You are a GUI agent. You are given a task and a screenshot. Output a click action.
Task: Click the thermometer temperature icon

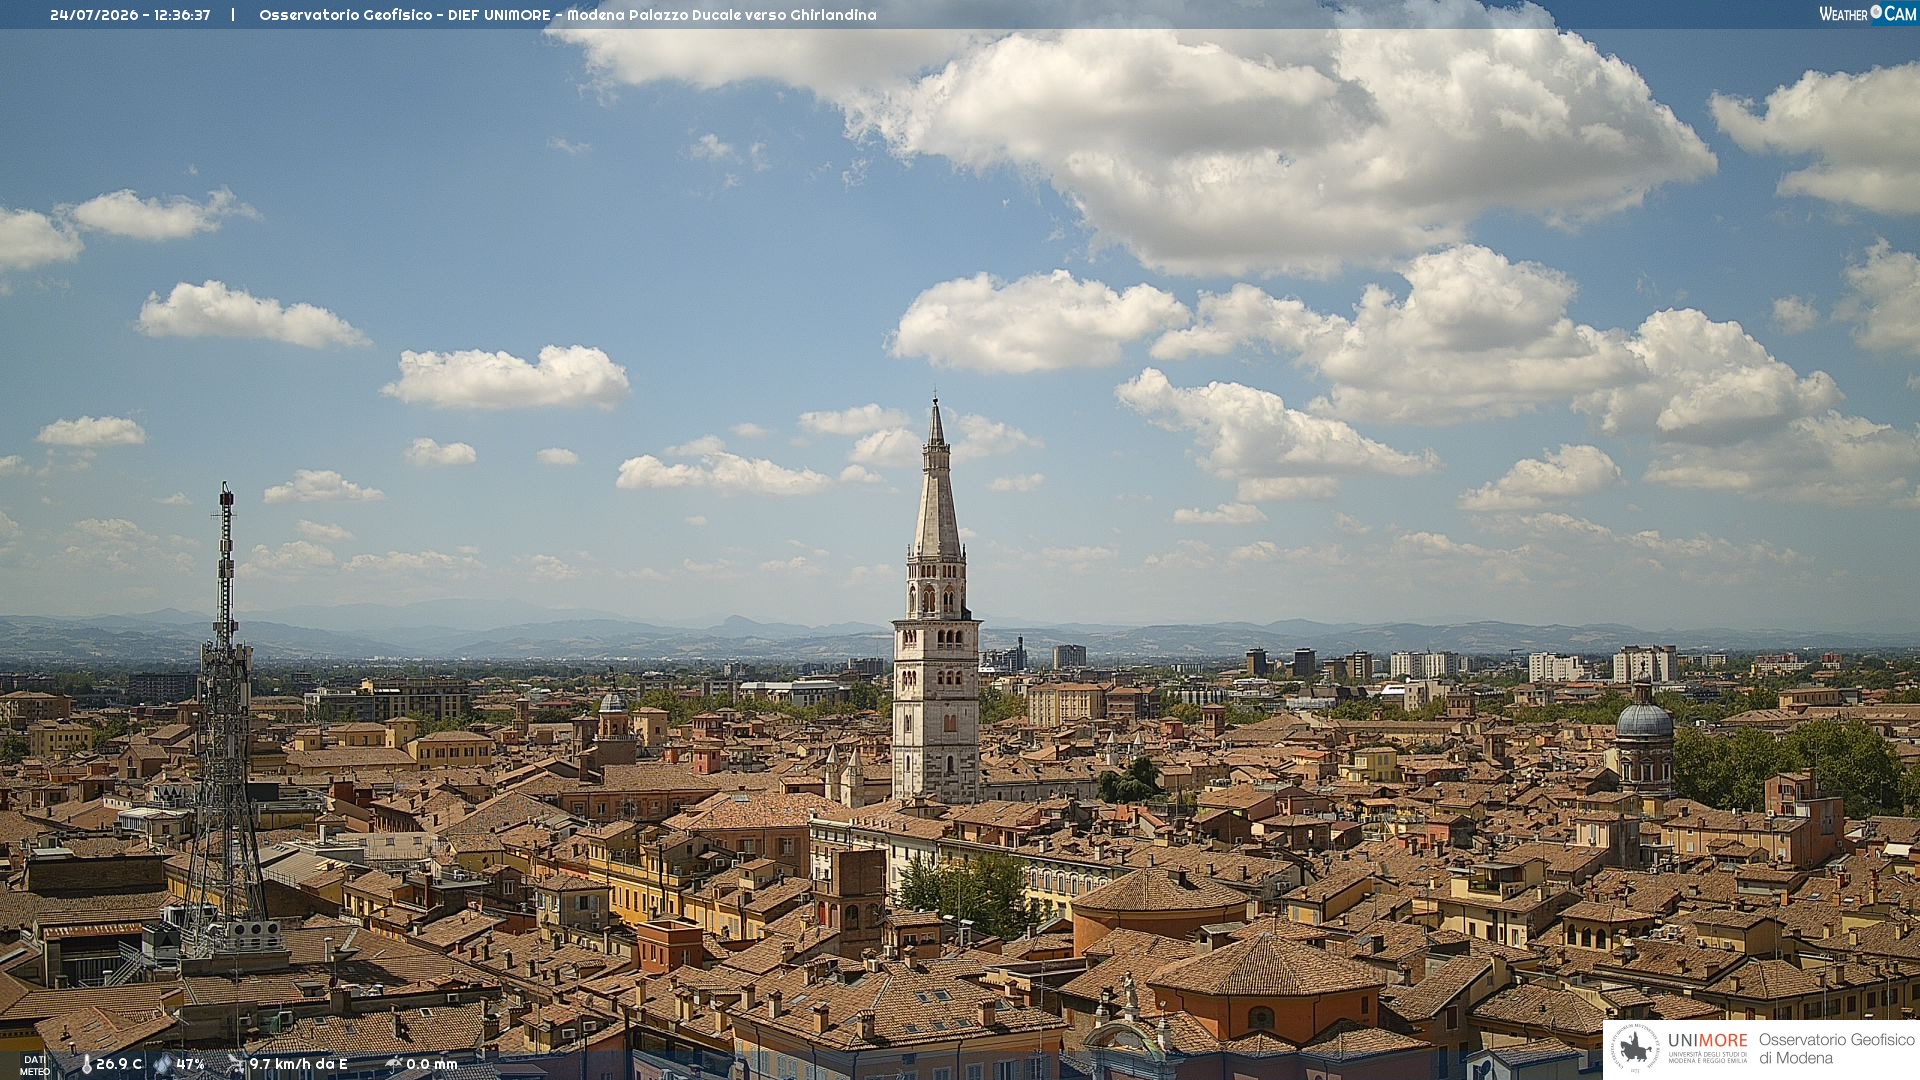tap(86, 1065)
